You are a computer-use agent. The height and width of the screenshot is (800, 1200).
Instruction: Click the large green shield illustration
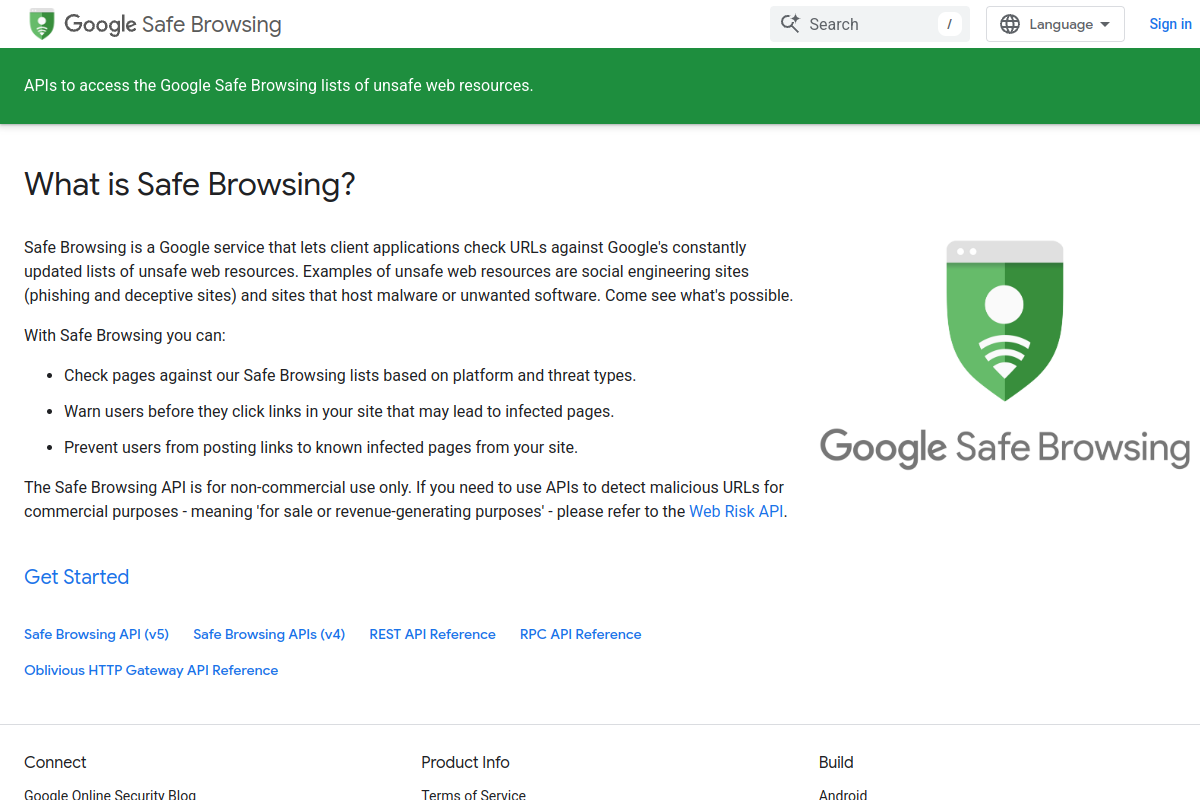1005,320
